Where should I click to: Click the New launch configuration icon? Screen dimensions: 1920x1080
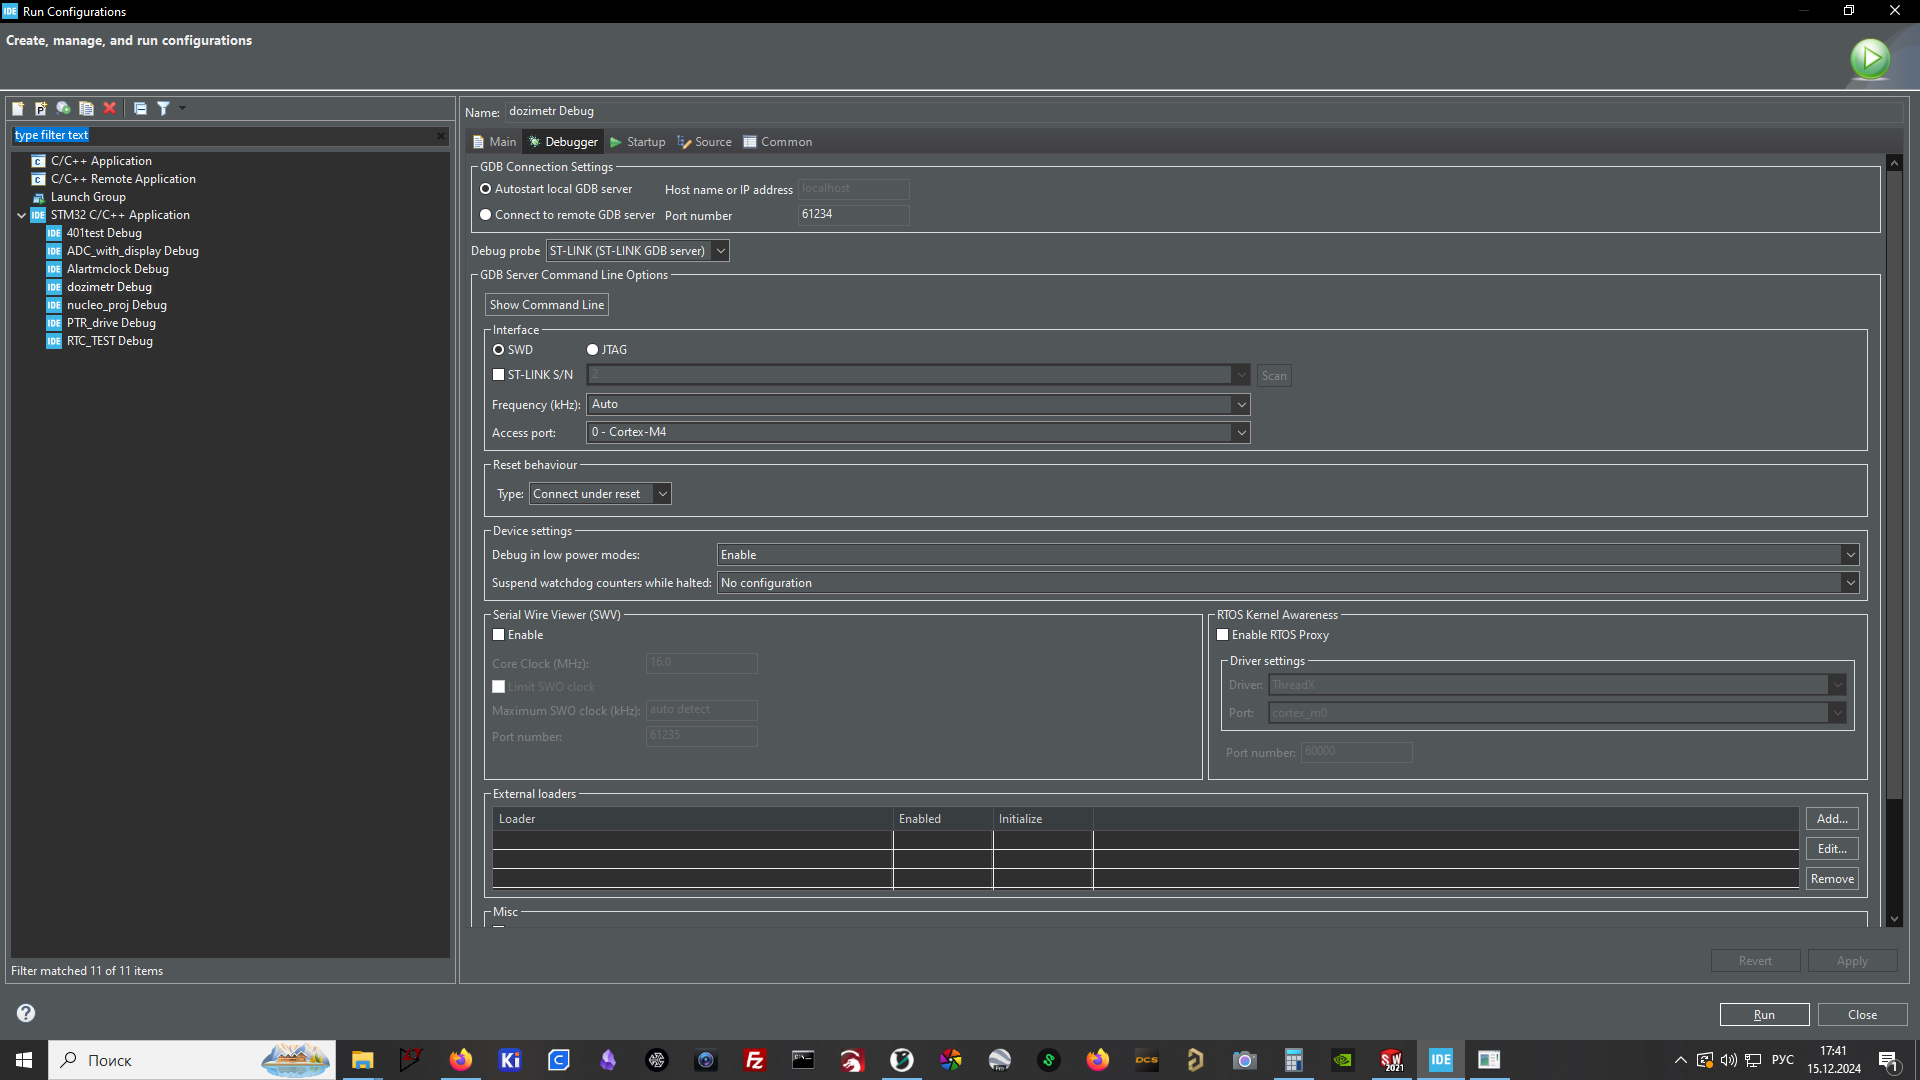[18, 108]
